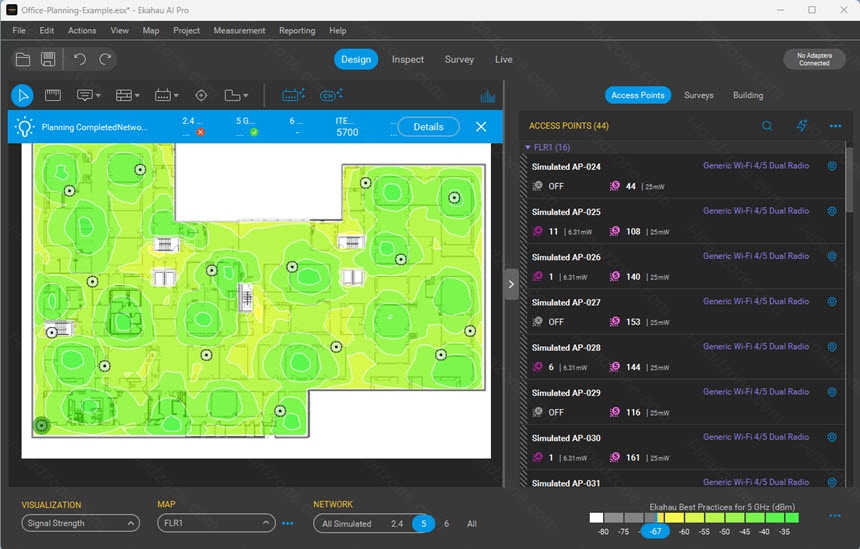Image resolution: width=860 pixels, height=549 pixels.
Task: Select the 2.4 GHz network band filter
Action: tap(397, 524)
